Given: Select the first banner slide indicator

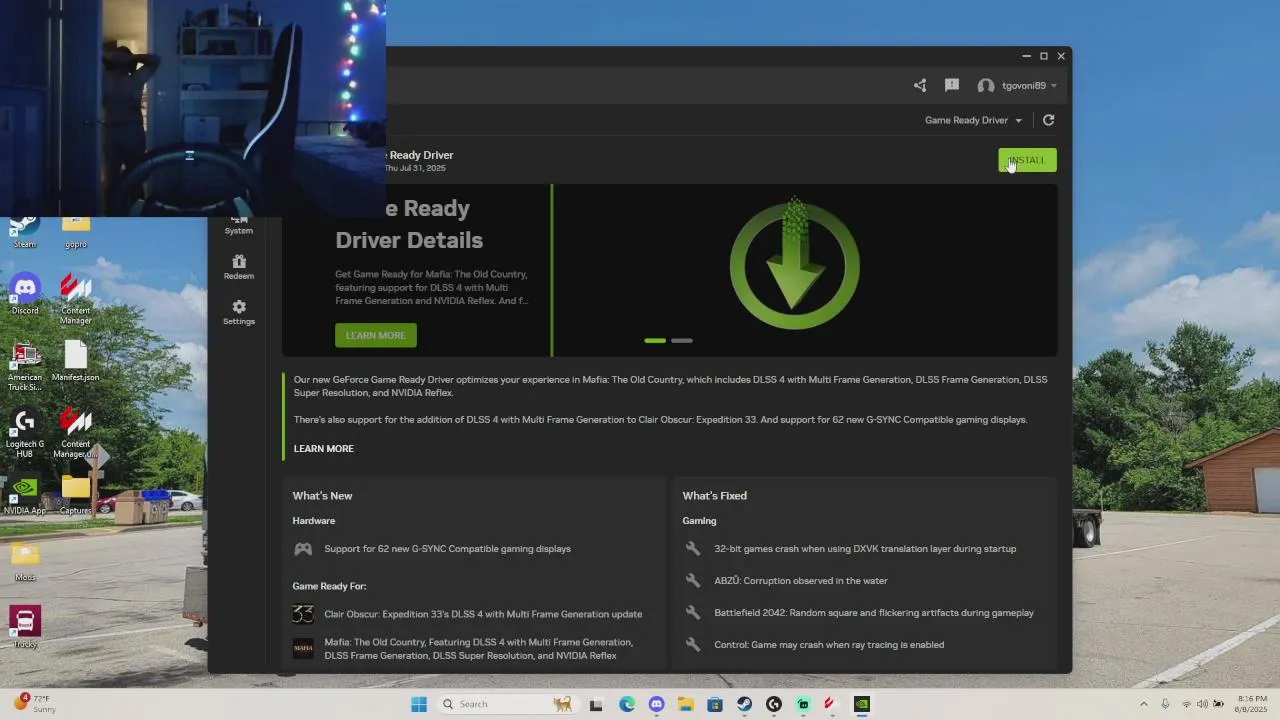Looking at the screenshot, I should [655, 341].
